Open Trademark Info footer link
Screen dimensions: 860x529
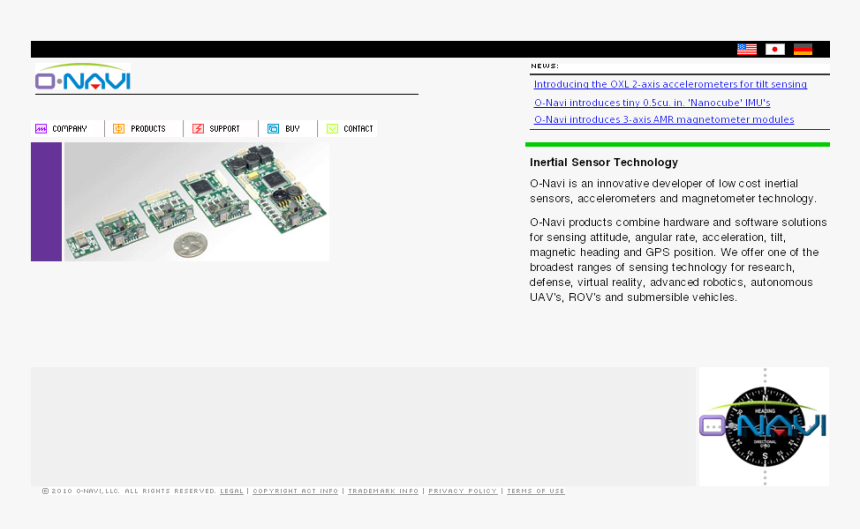(x=383, y=491)
